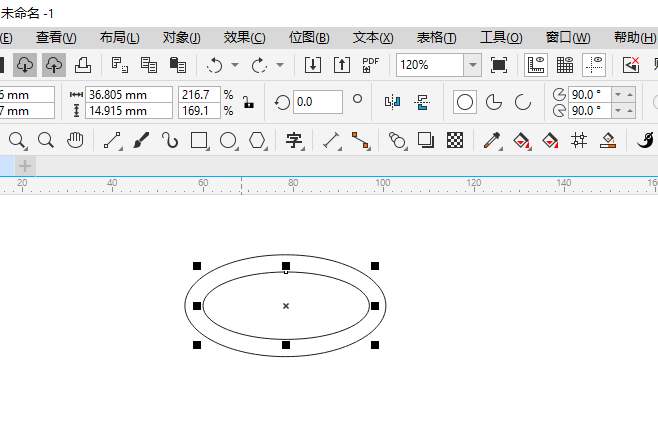Click the cloud download icon

(25, 65)
